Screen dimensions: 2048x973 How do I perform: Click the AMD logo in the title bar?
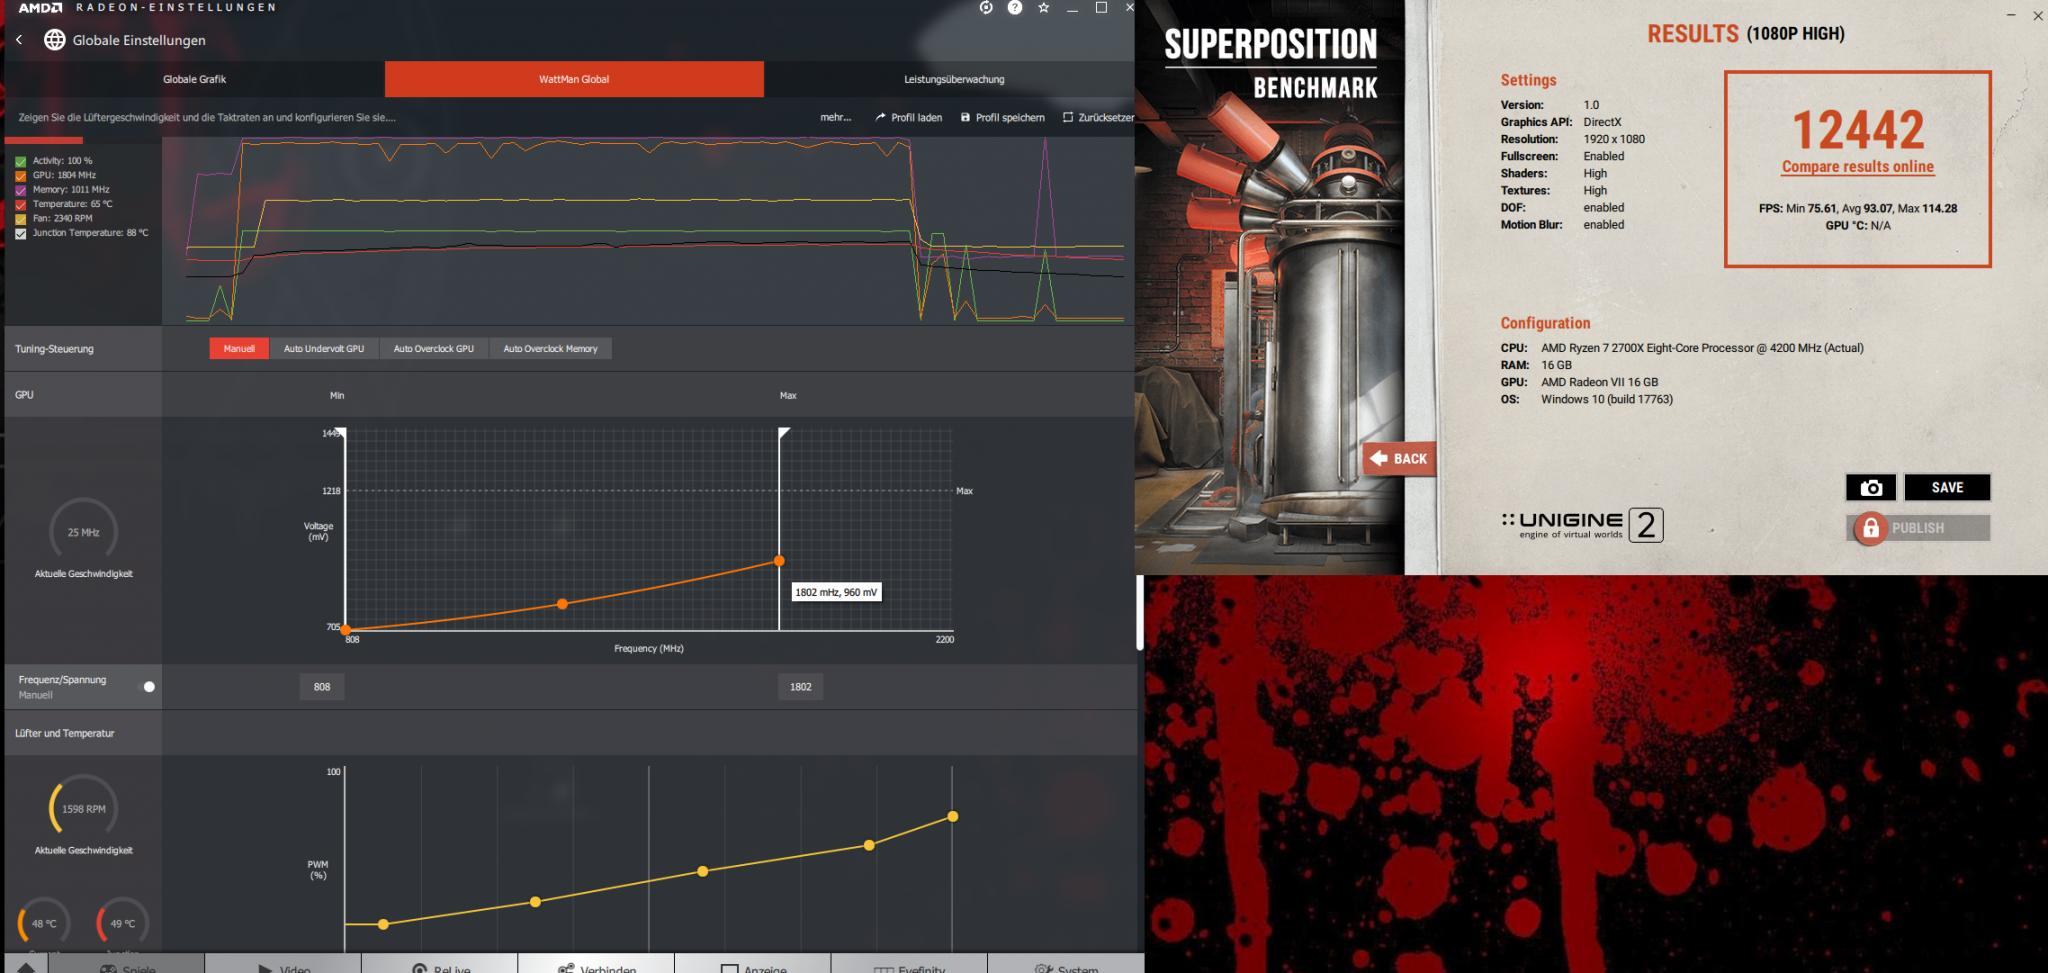click(40, 8)
